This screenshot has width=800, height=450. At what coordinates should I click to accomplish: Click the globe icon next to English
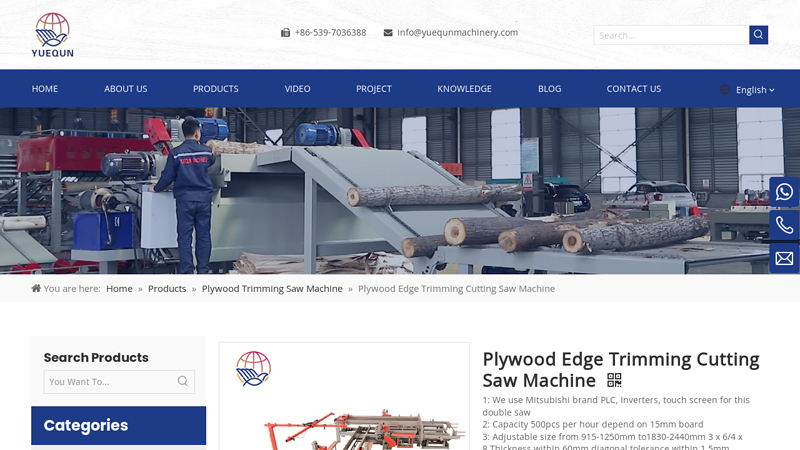coord(724,90)
